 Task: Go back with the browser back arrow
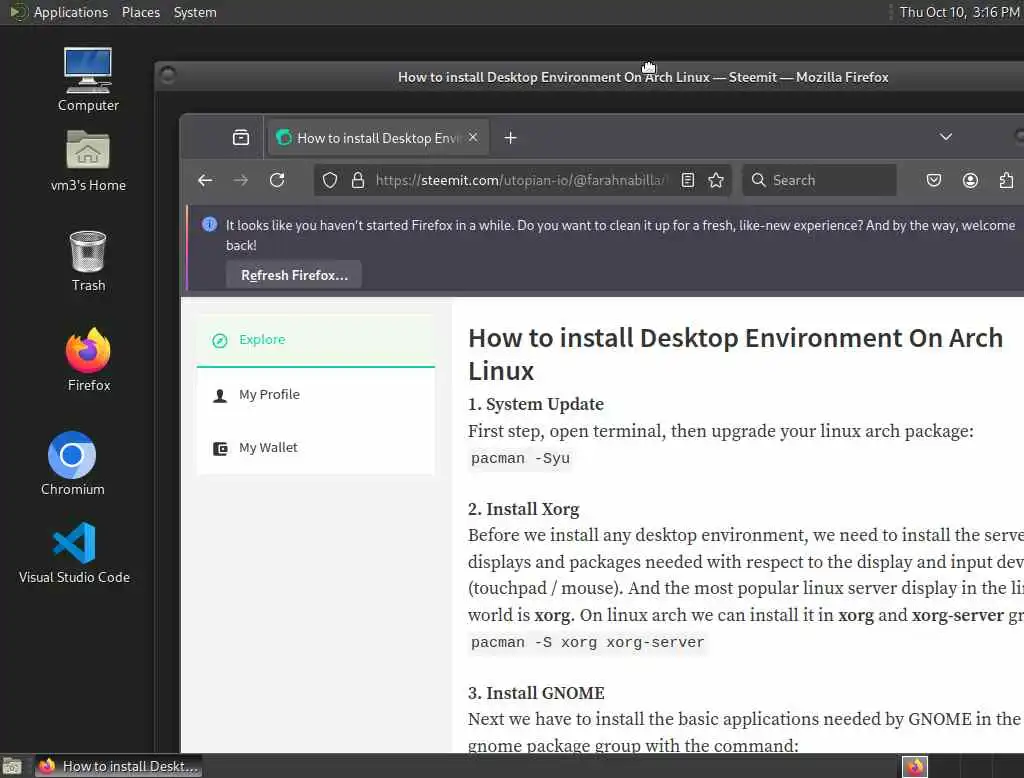point(205,180)
